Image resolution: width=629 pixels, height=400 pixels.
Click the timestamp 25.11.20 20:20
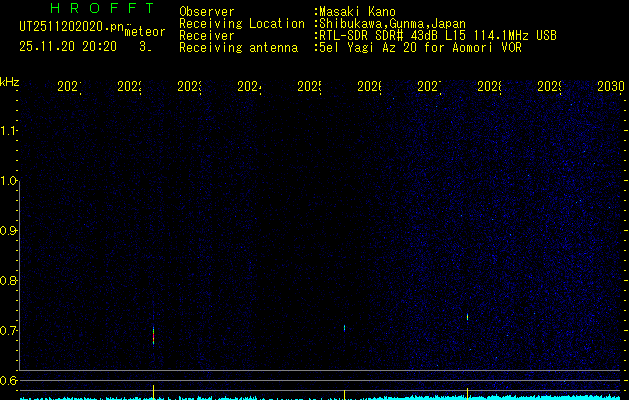[x=68, y=47]
